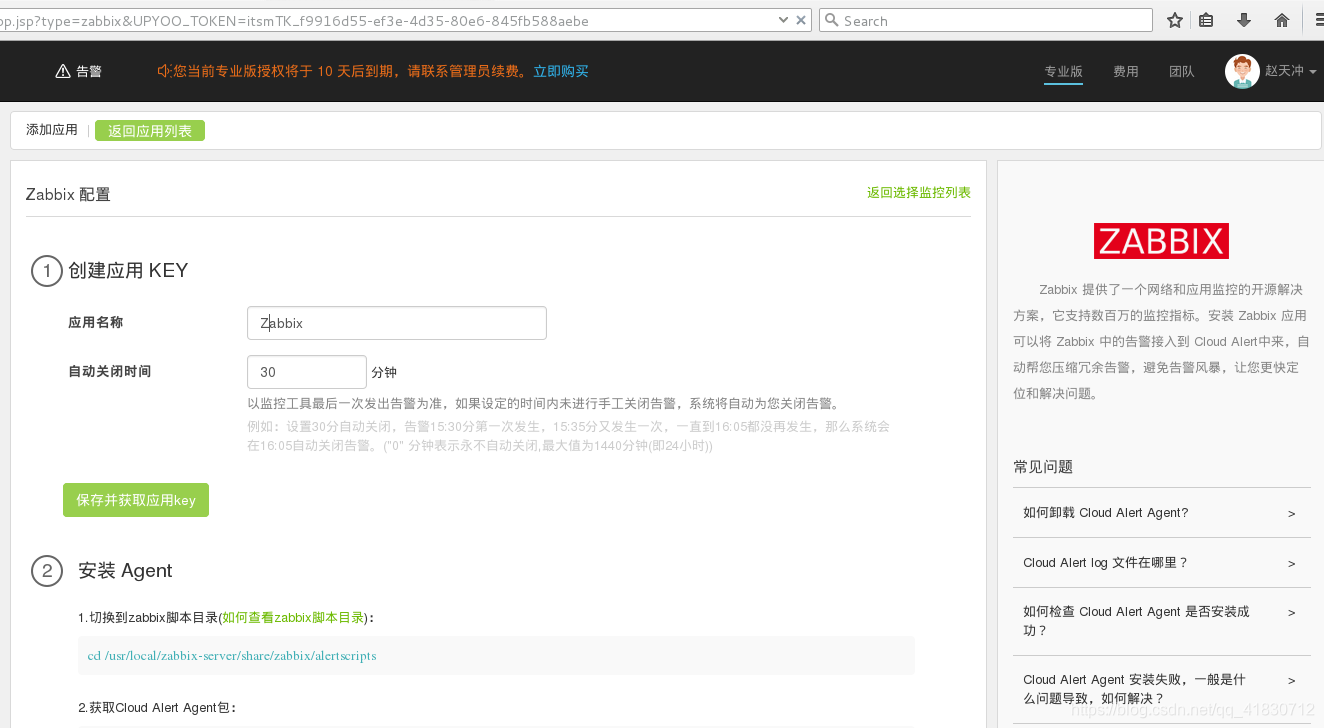Screen dimensions: 1324x728
Task: Edit the 自动关闭时间 field with 30
Action: click(x=307, y=372)
